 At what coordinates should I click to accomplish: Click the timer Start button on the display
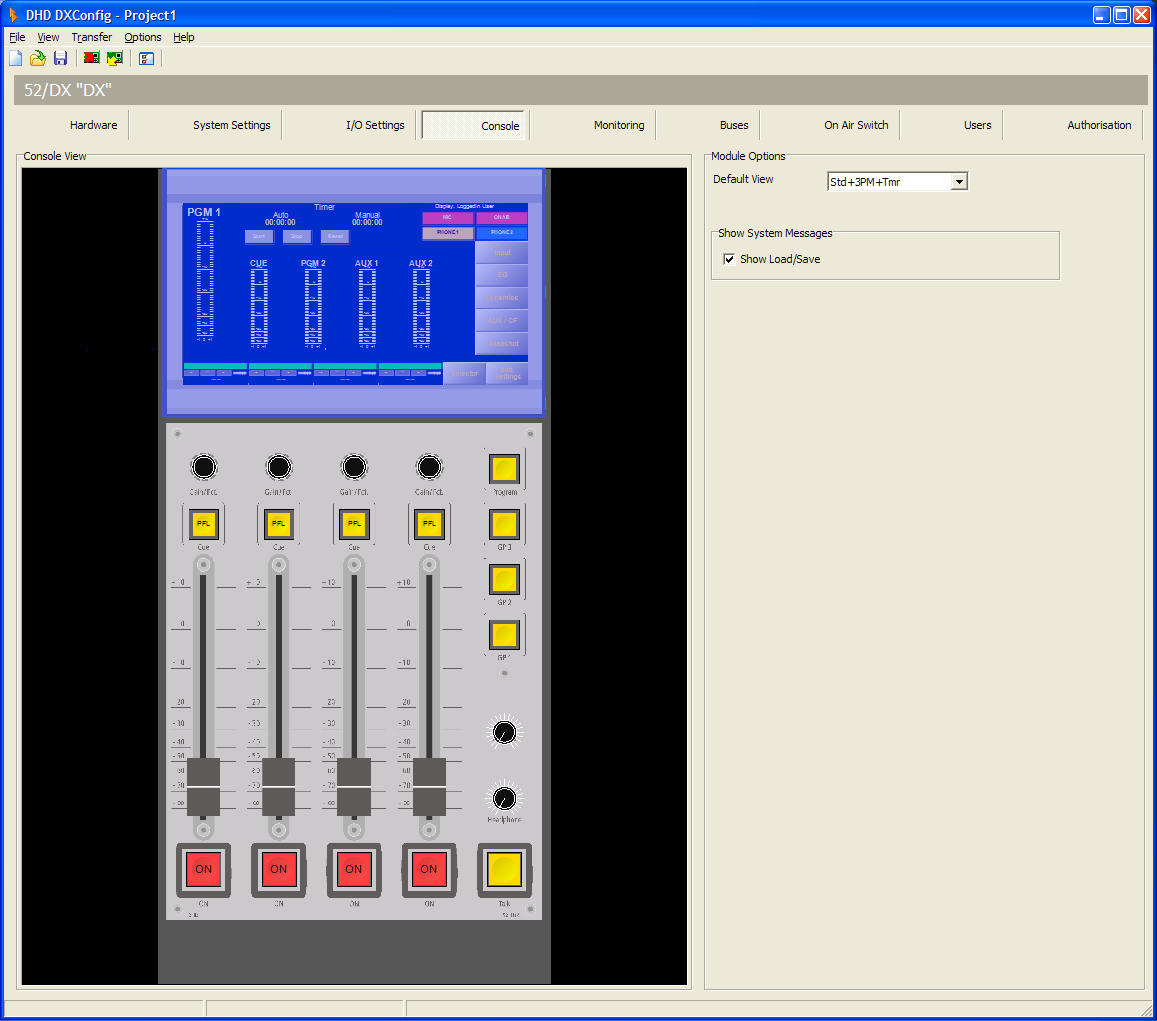259,236
